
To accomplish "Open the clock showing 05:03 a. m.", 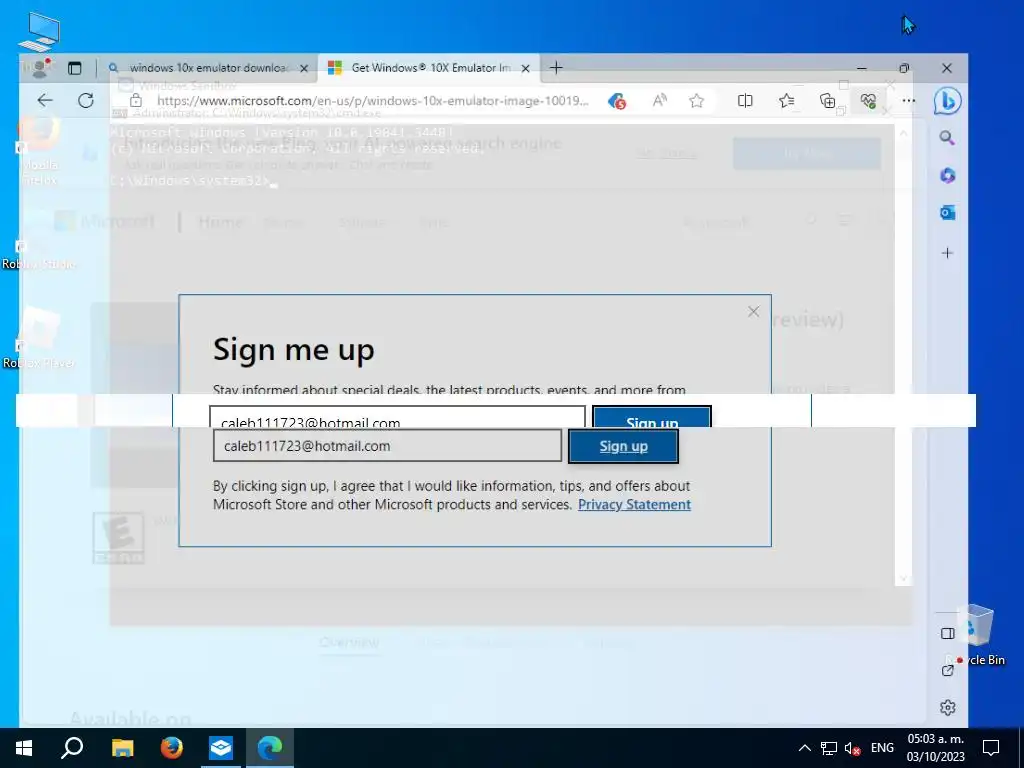I will click(935, 748).
